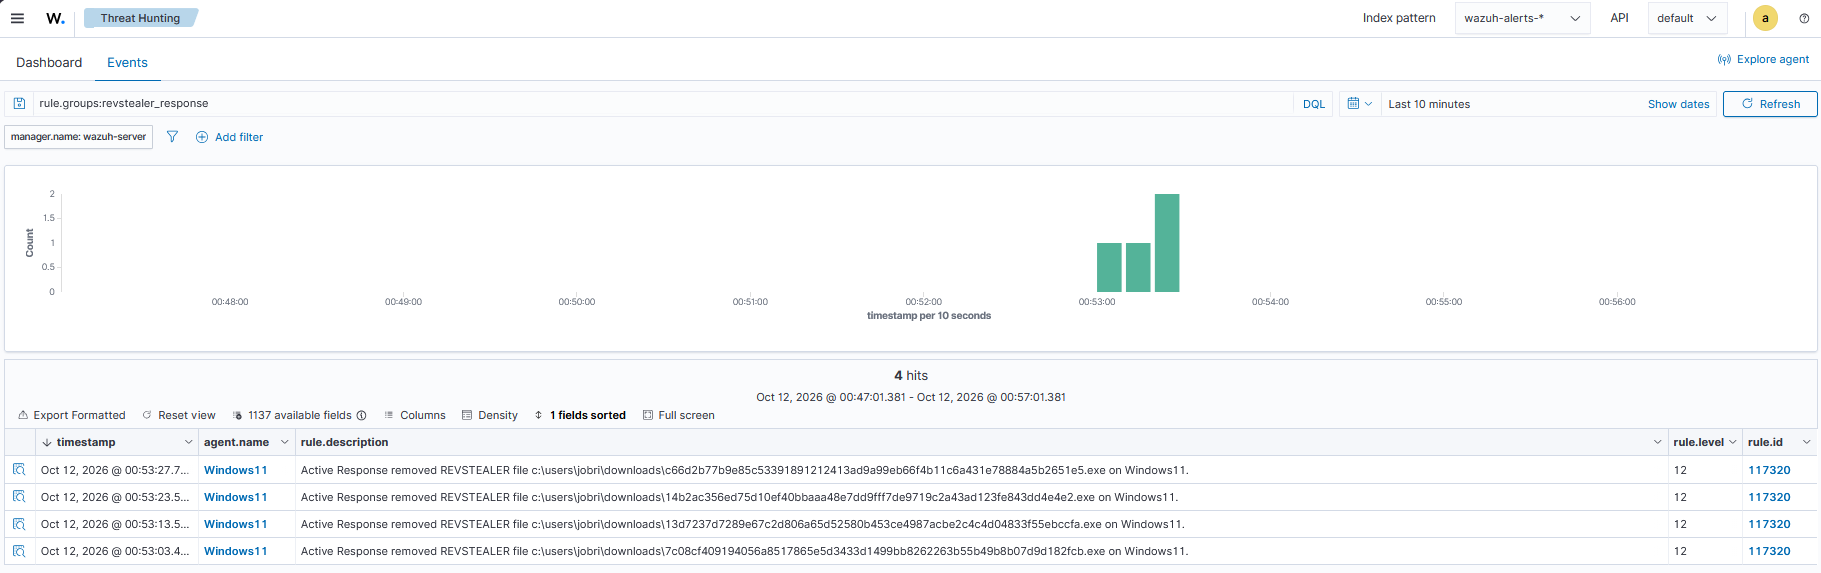
Task: Open the user avatar 'a' menu
Action: 1765,18
